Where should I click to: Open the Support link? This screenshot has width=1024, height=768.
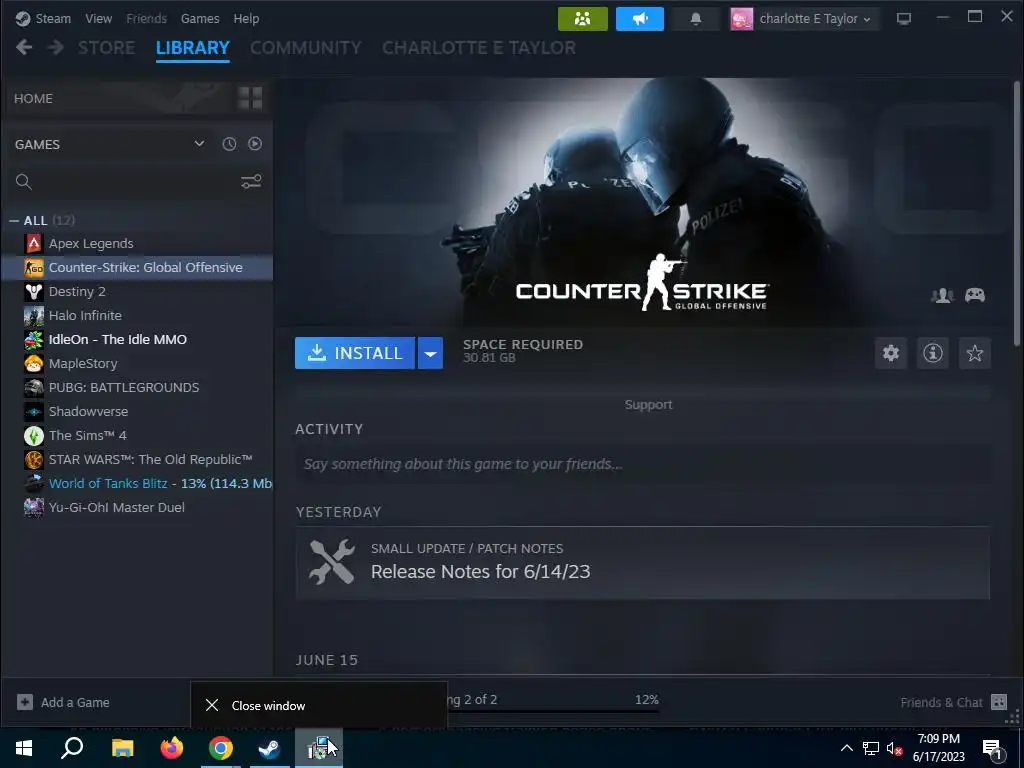click(x=648, y=404)
